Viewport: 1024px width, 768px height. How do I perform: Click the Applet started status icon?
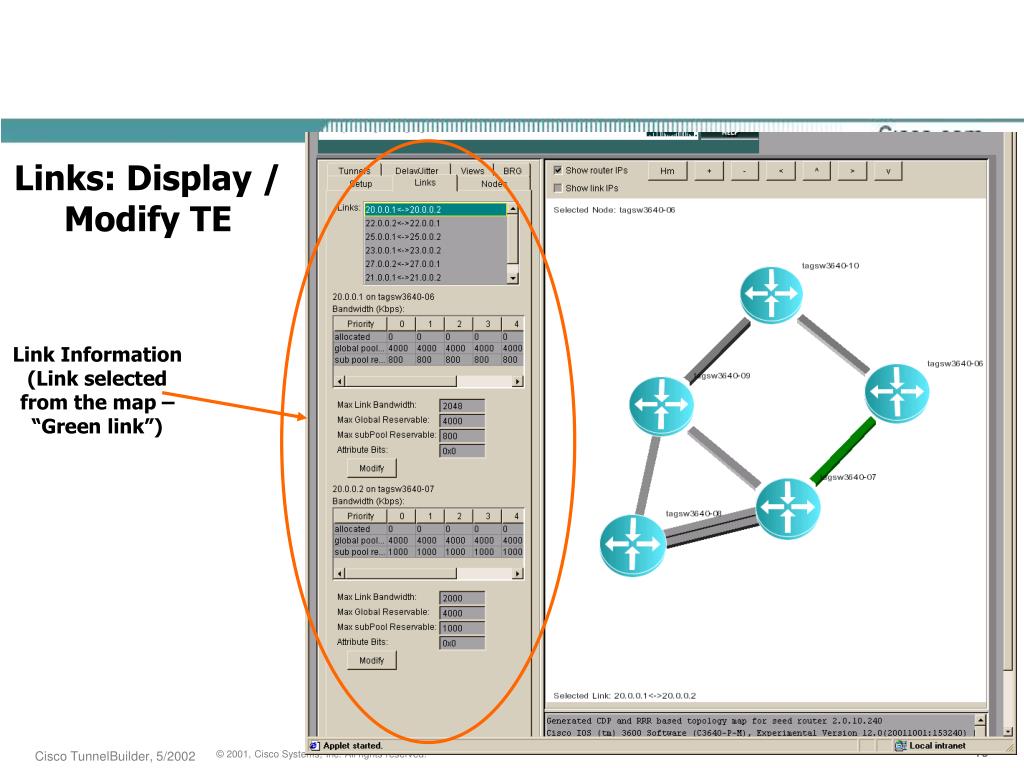(x=314, y=746)
